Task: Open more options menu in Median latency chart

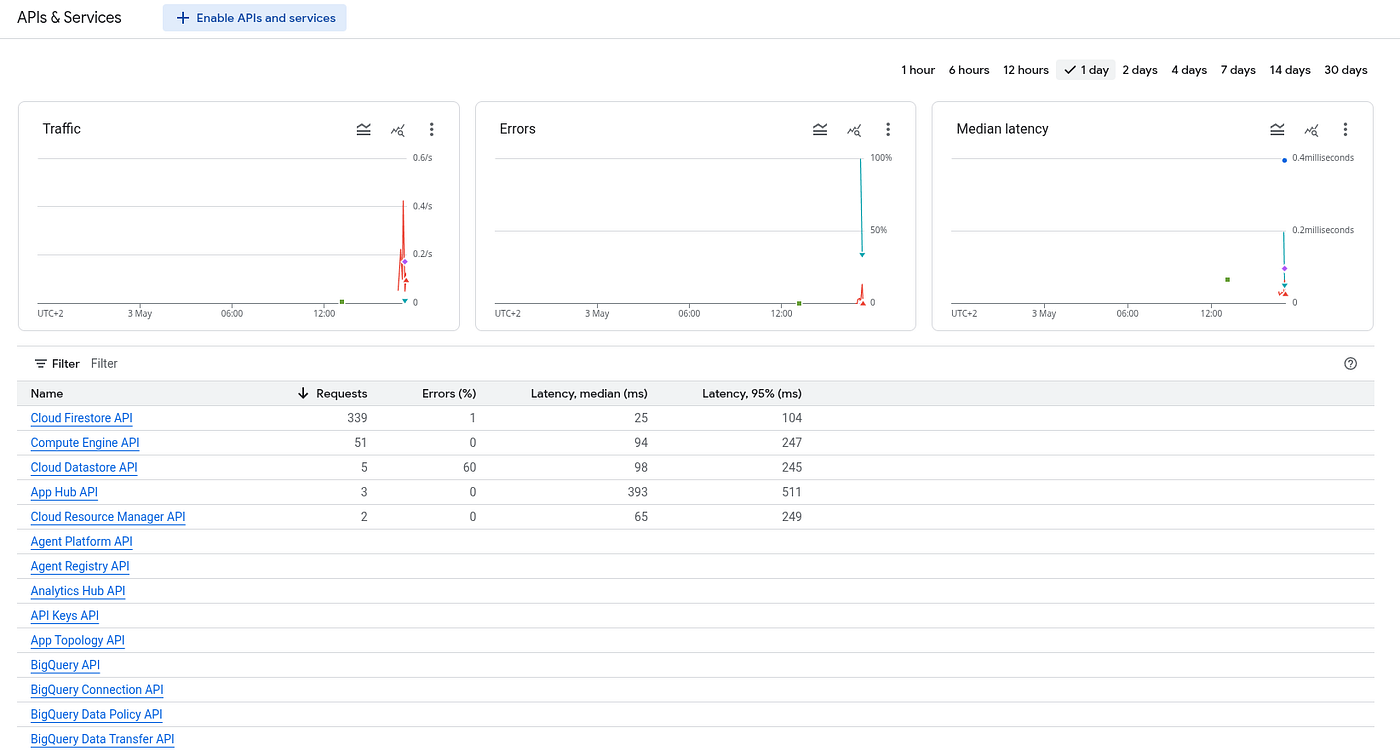Action: 1345,129
